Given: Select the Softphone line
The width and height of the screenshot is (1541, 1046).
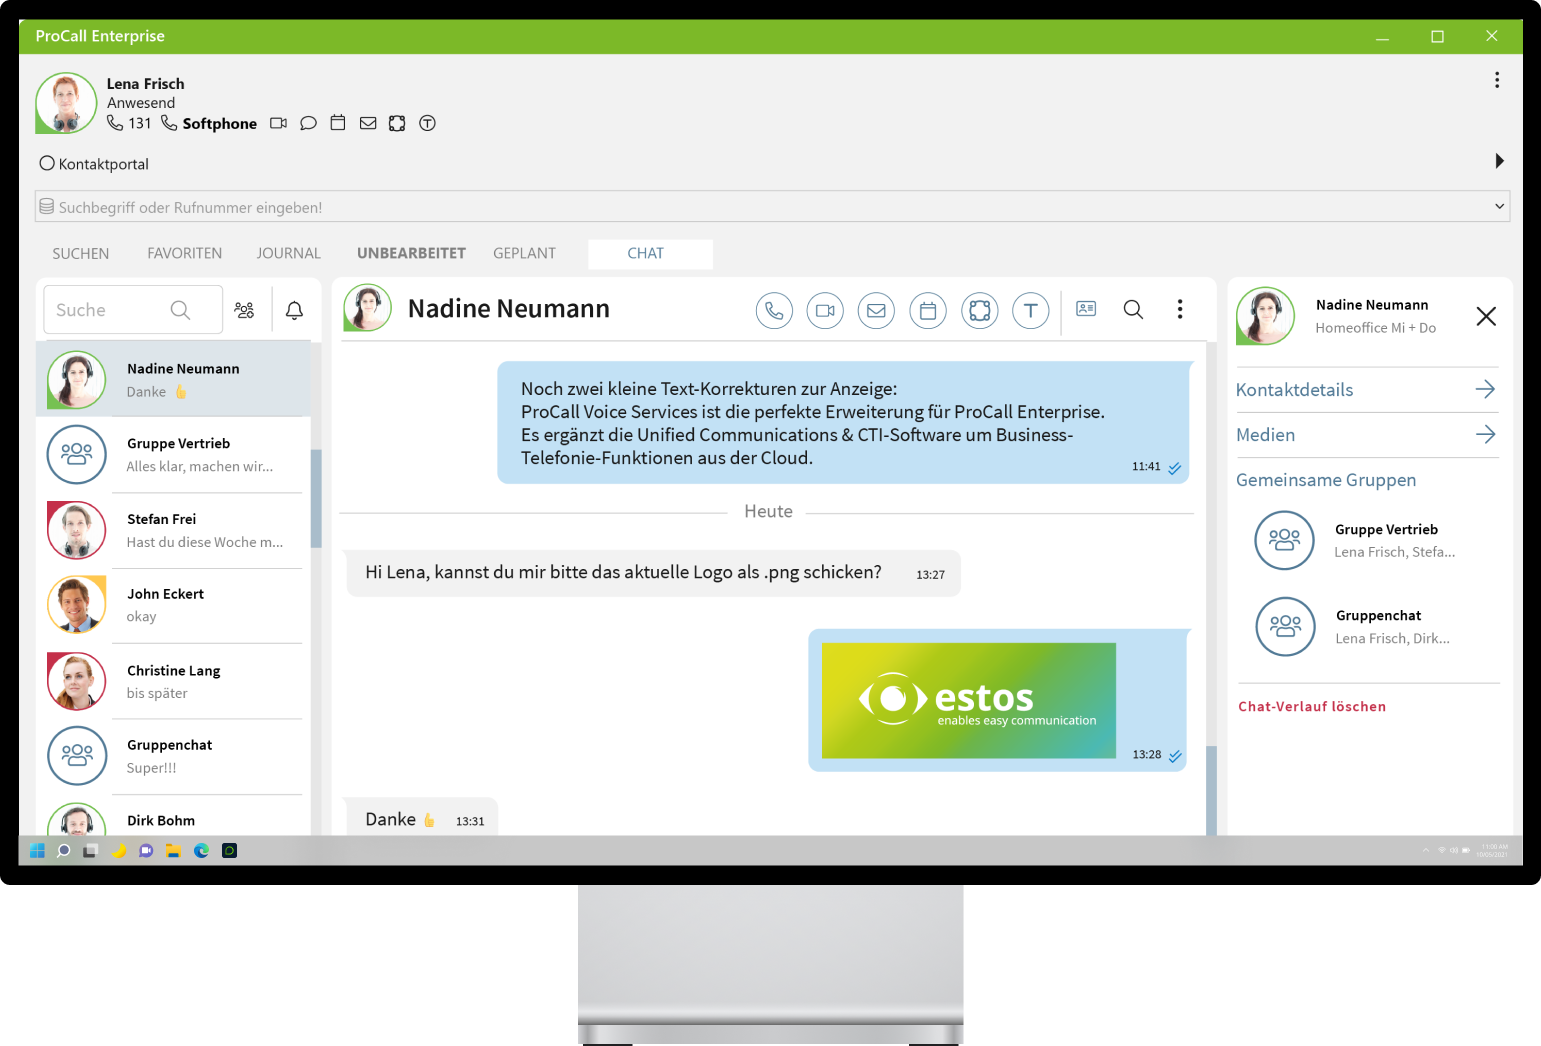Looking at the screenshot, I should 209,123.
